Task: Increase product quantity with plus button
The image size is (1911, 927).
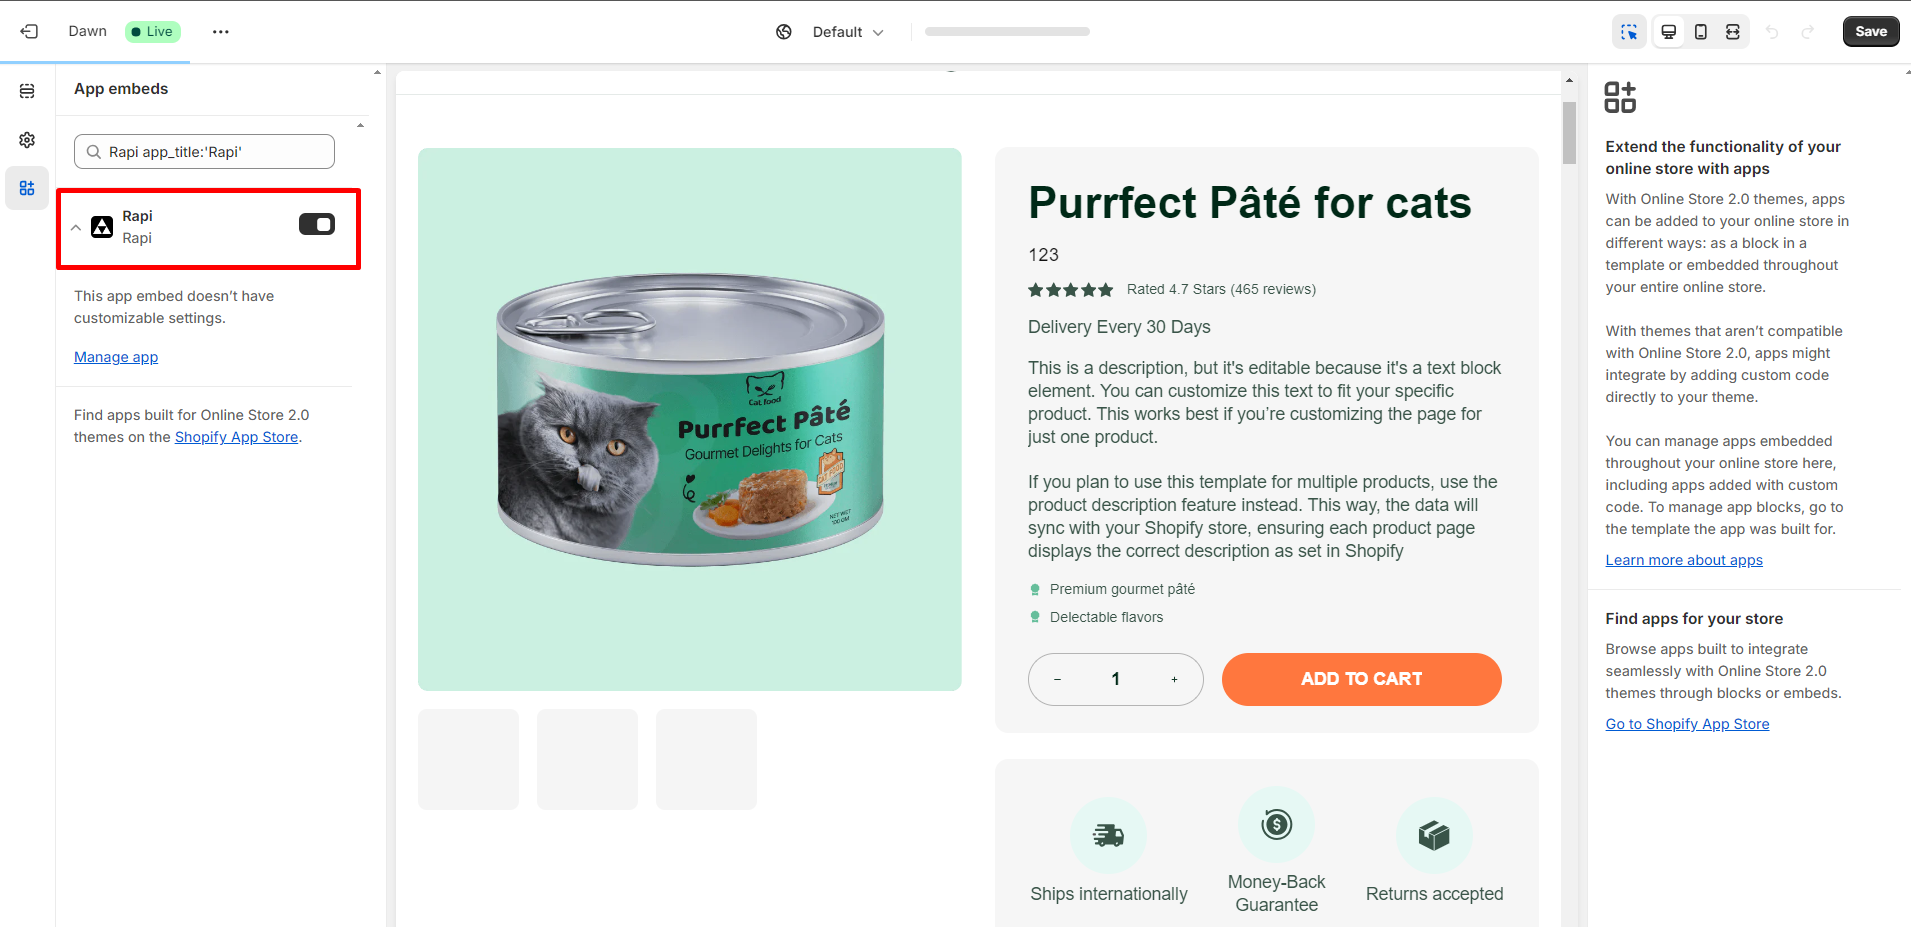Action: (1174, 680)
